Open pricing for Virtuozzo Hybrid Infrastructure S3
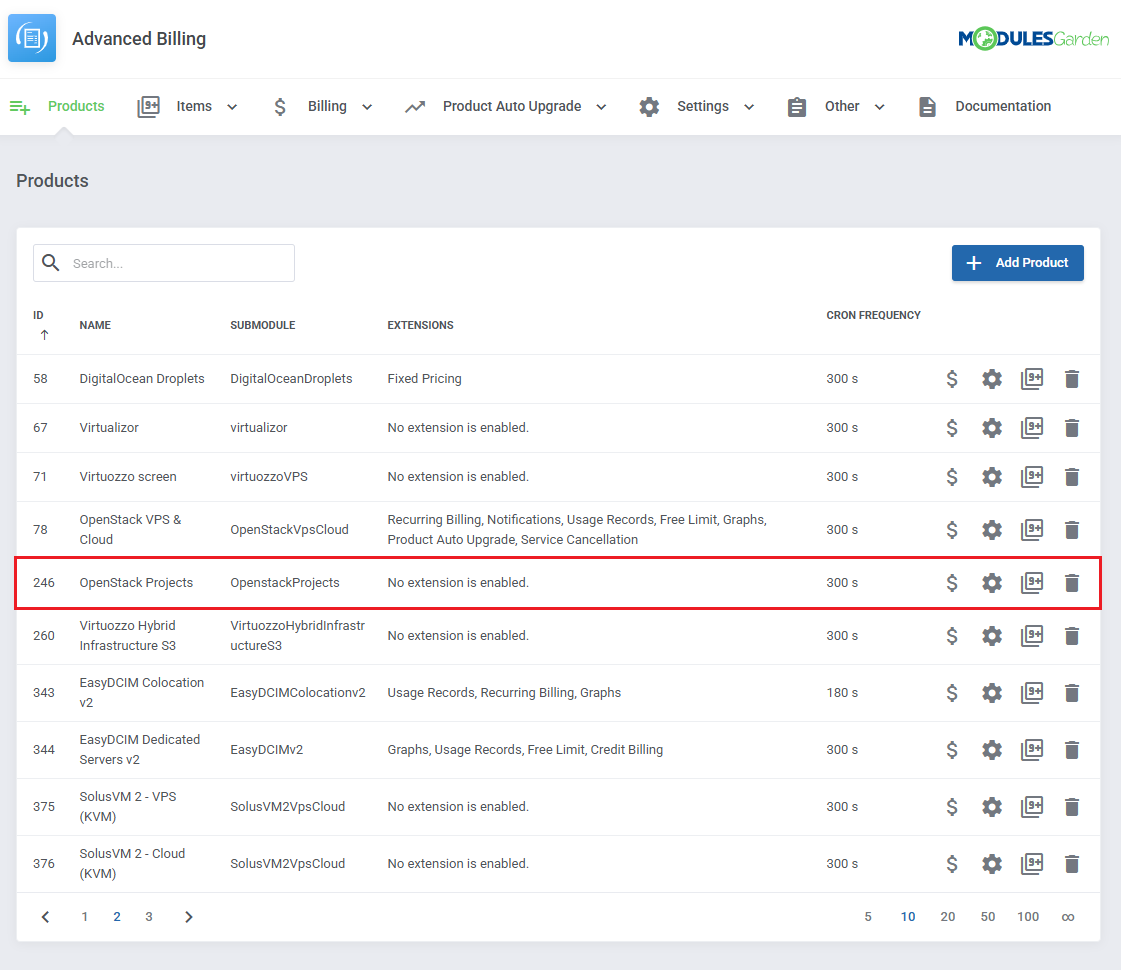 pos(952,635)
